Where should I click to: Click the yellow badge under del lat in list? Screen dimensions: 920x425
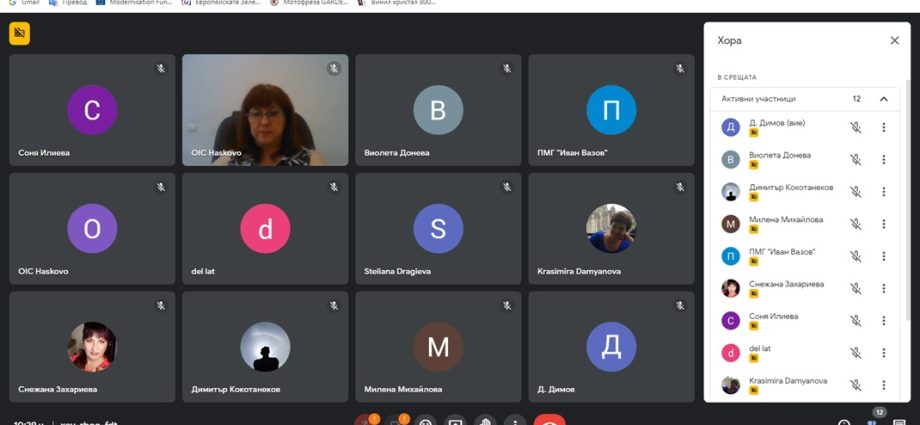753,358
